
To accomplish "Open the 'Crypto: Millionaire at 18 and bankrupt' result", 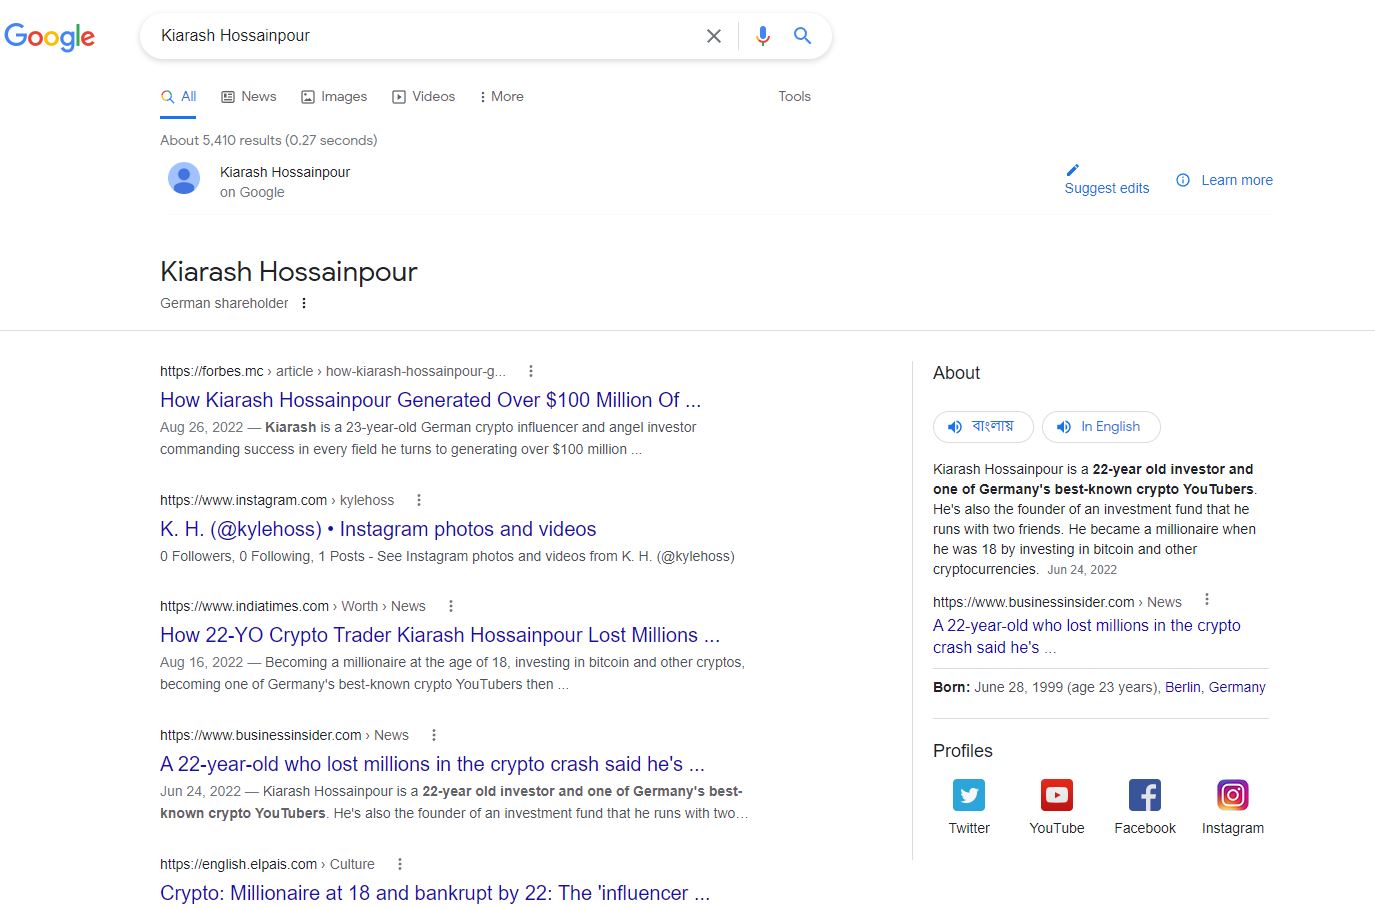I will click(435, 893).
